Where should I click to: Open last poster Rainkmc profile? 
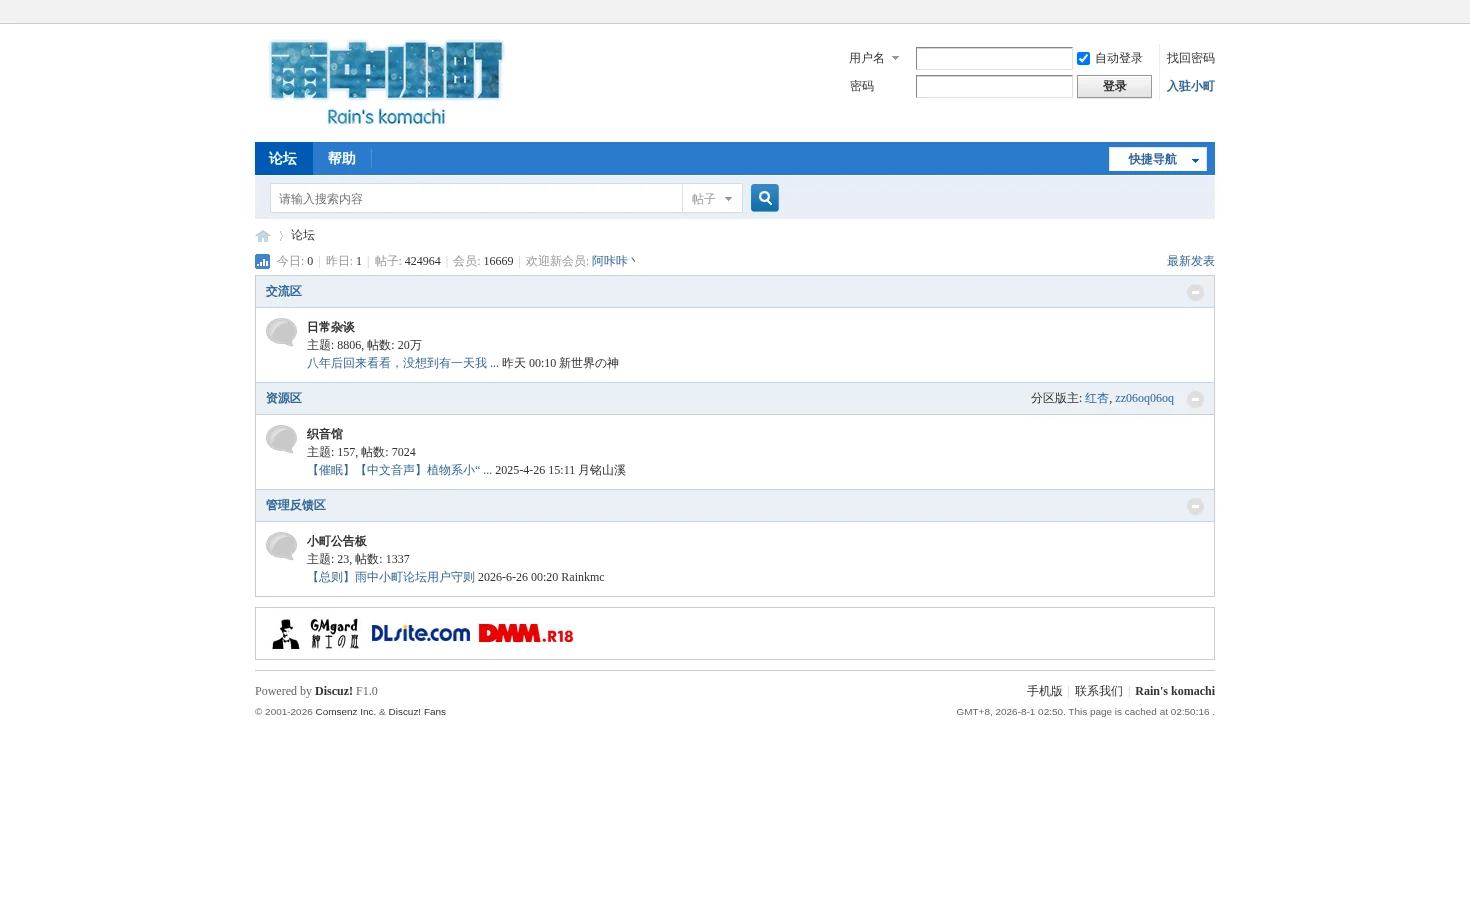click(x=582, y=577)
